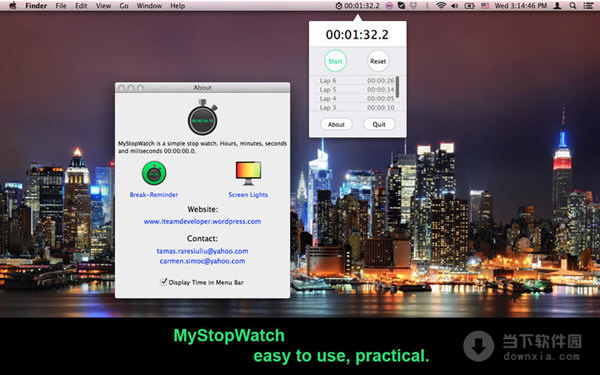Open the user account menu bar icon
600x375 pixels.
(x=558, y=6)
